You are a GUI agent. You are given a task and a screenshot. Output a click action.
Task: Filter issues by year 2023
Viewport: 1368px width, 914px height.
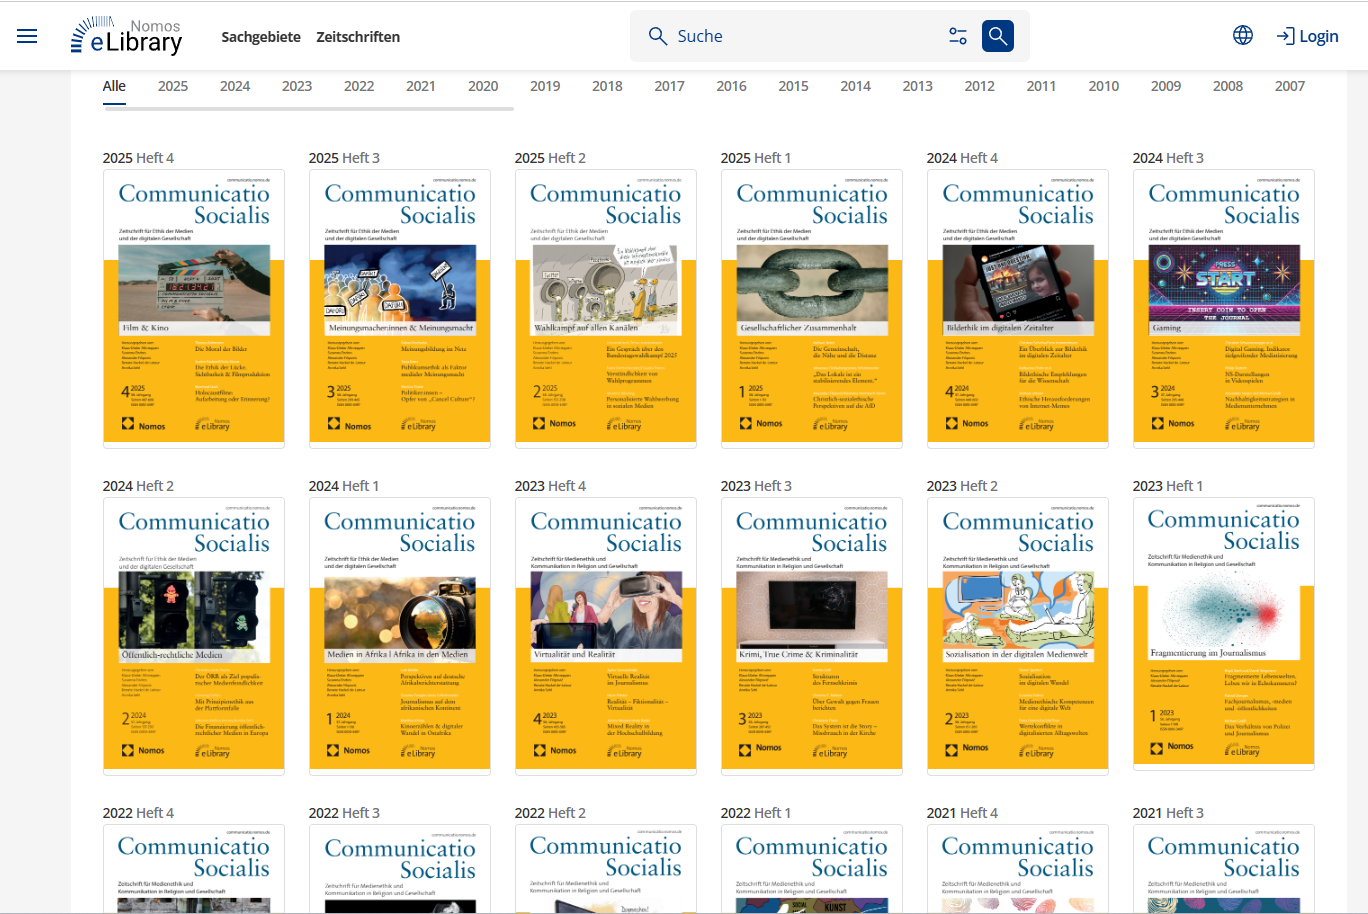(x=297, y=86)
